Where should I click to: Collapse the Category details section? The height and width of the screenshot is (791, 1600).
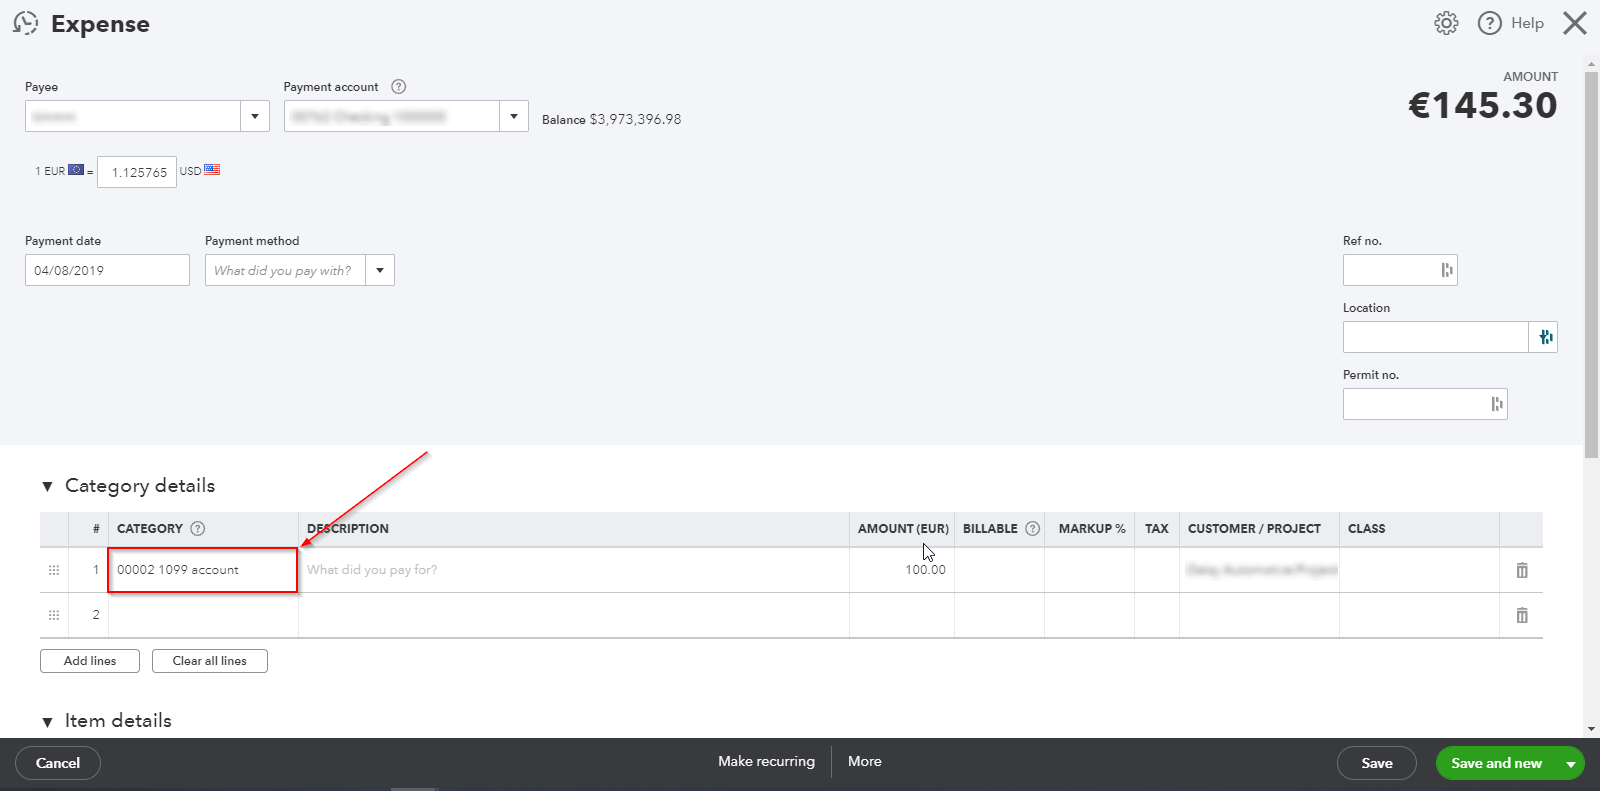(47, 486)
